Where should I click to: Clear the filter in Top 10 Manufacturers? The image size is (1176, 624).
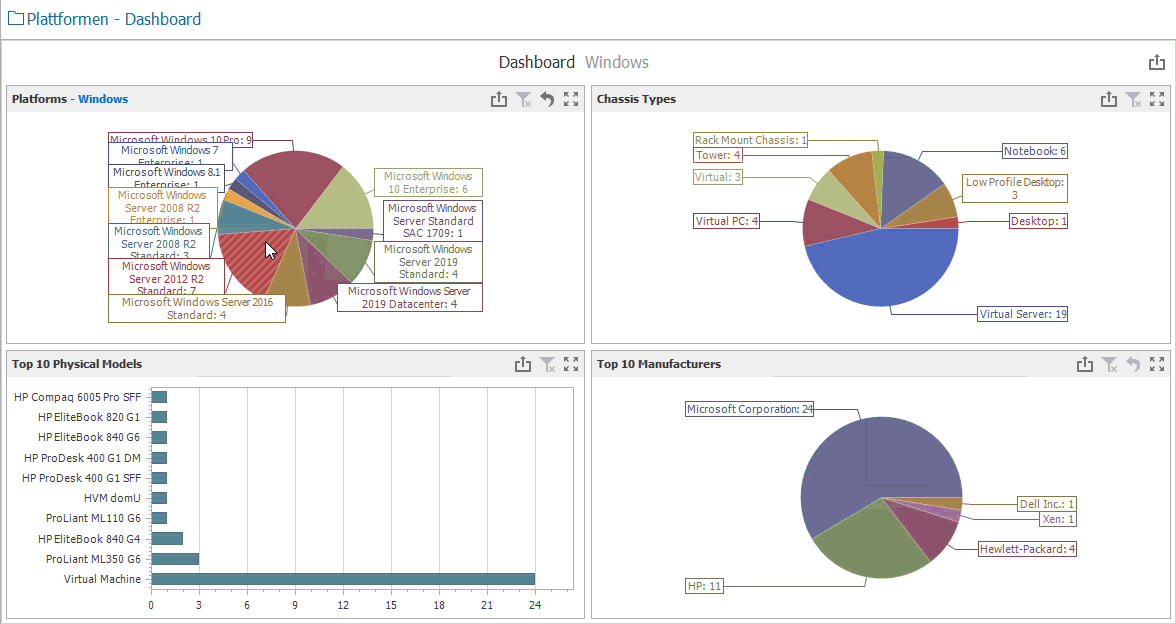(x=1109, y=364)
